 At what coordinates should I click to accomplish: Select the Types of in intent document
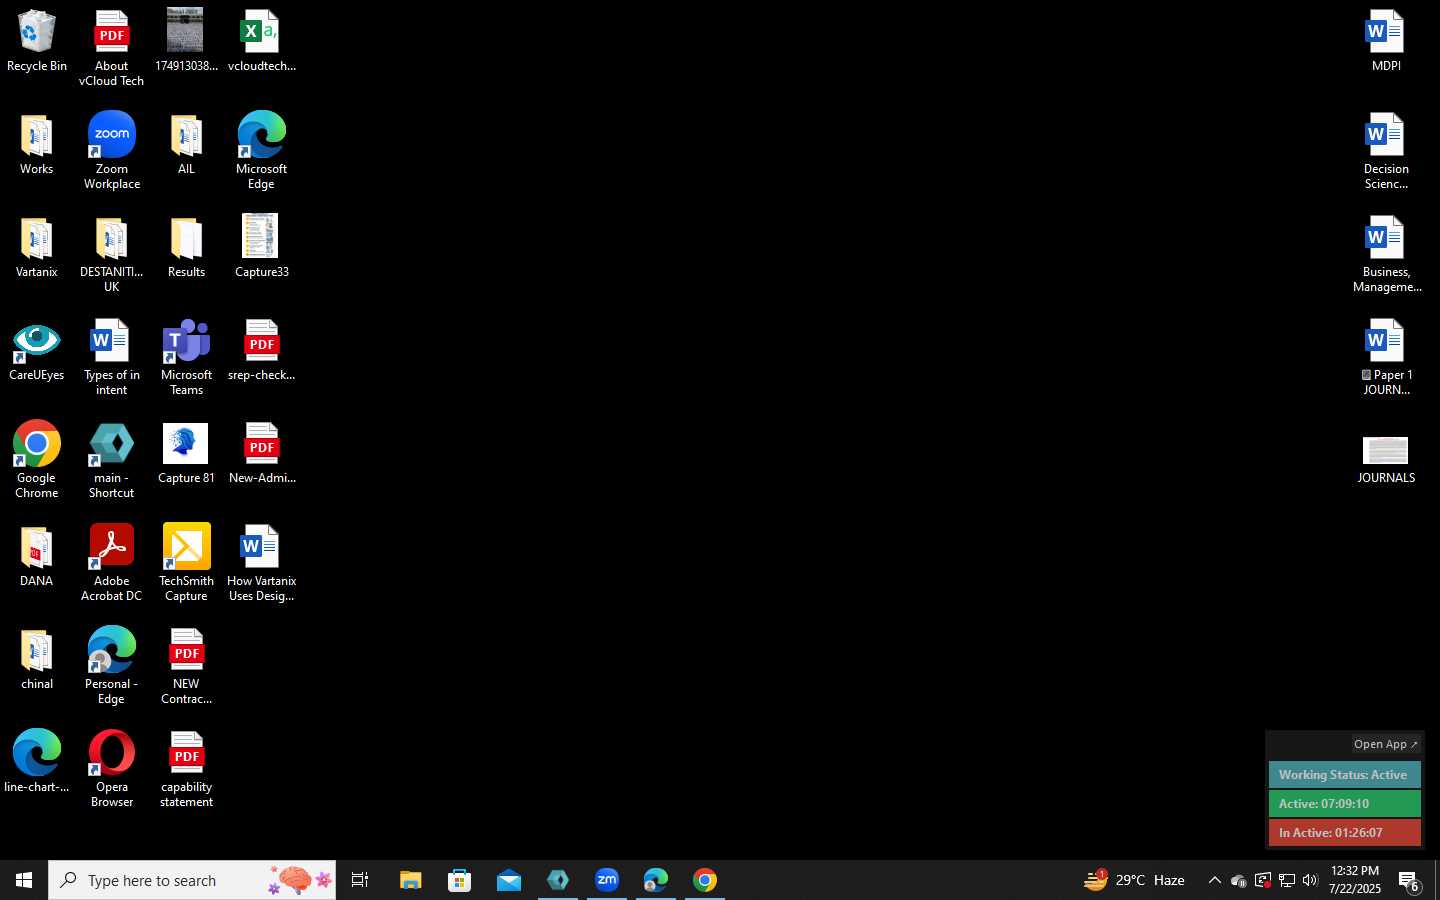click(x=111, y=358)
